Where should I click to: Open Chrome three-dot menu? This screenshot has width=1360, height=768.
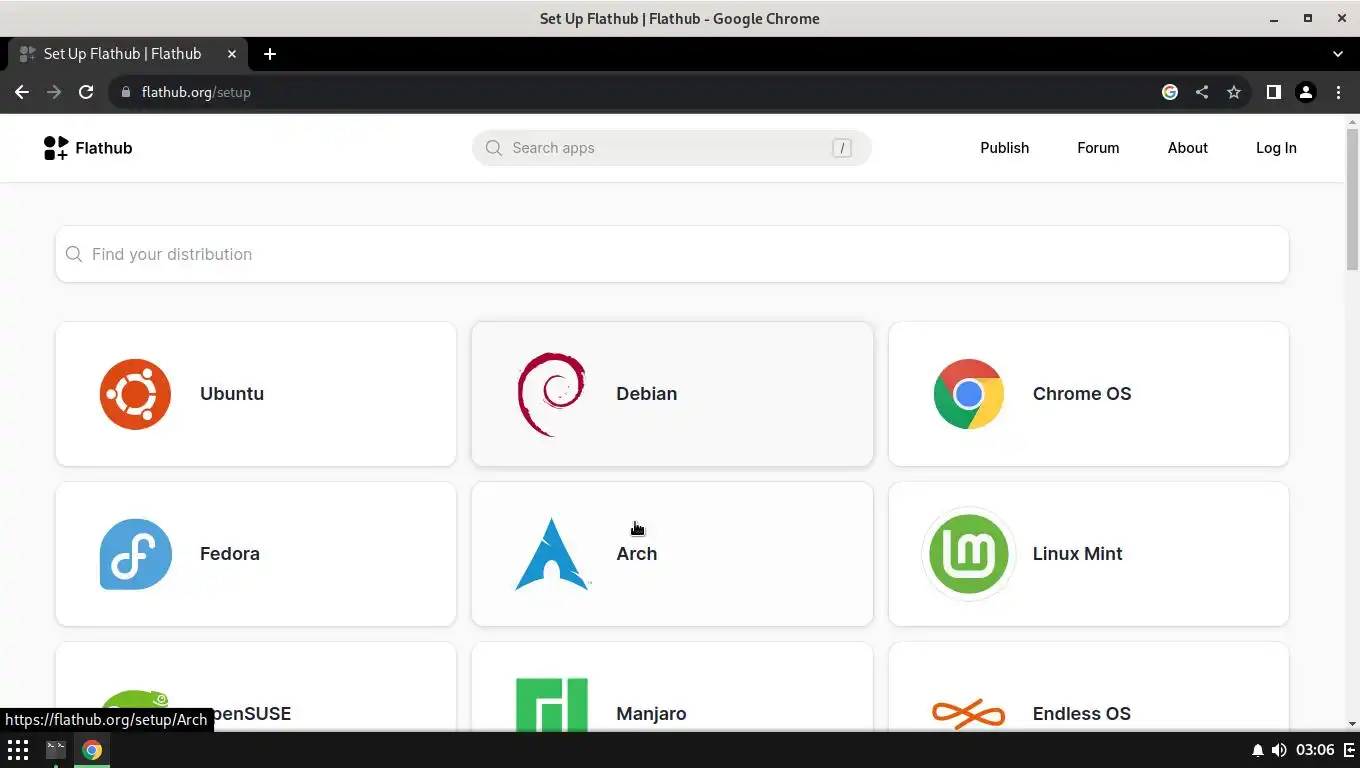click(x=1338, y=92)
